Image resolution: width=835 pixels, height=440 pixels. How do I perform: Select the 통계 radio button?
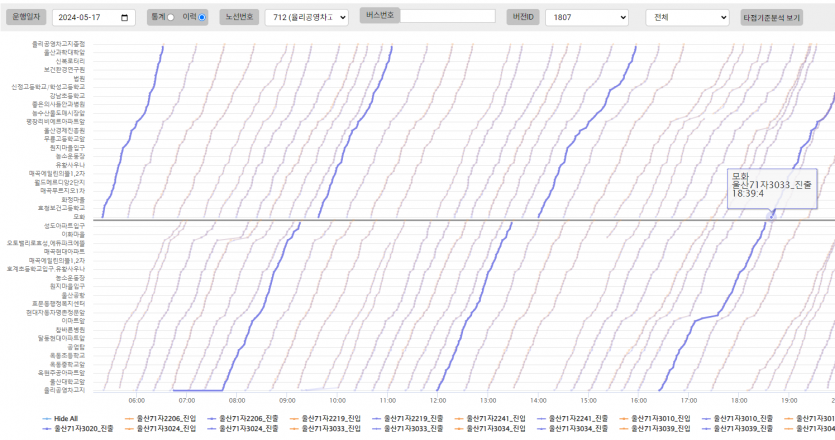(x=171, y=18)
